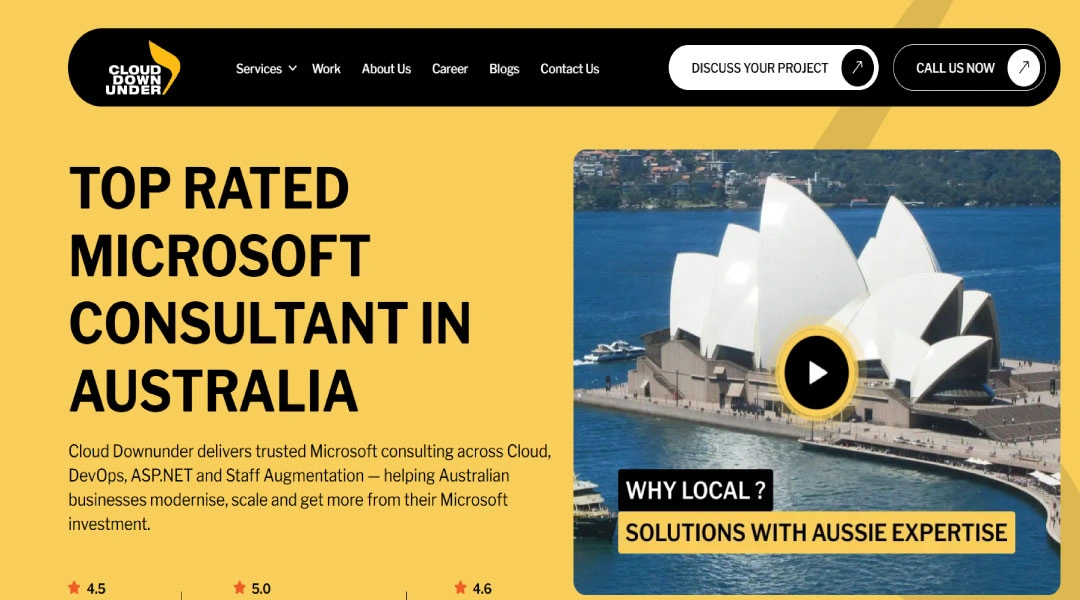
Task: Click the 5.0 star rating
Action: pyautogui.click(x=252, y=588)
